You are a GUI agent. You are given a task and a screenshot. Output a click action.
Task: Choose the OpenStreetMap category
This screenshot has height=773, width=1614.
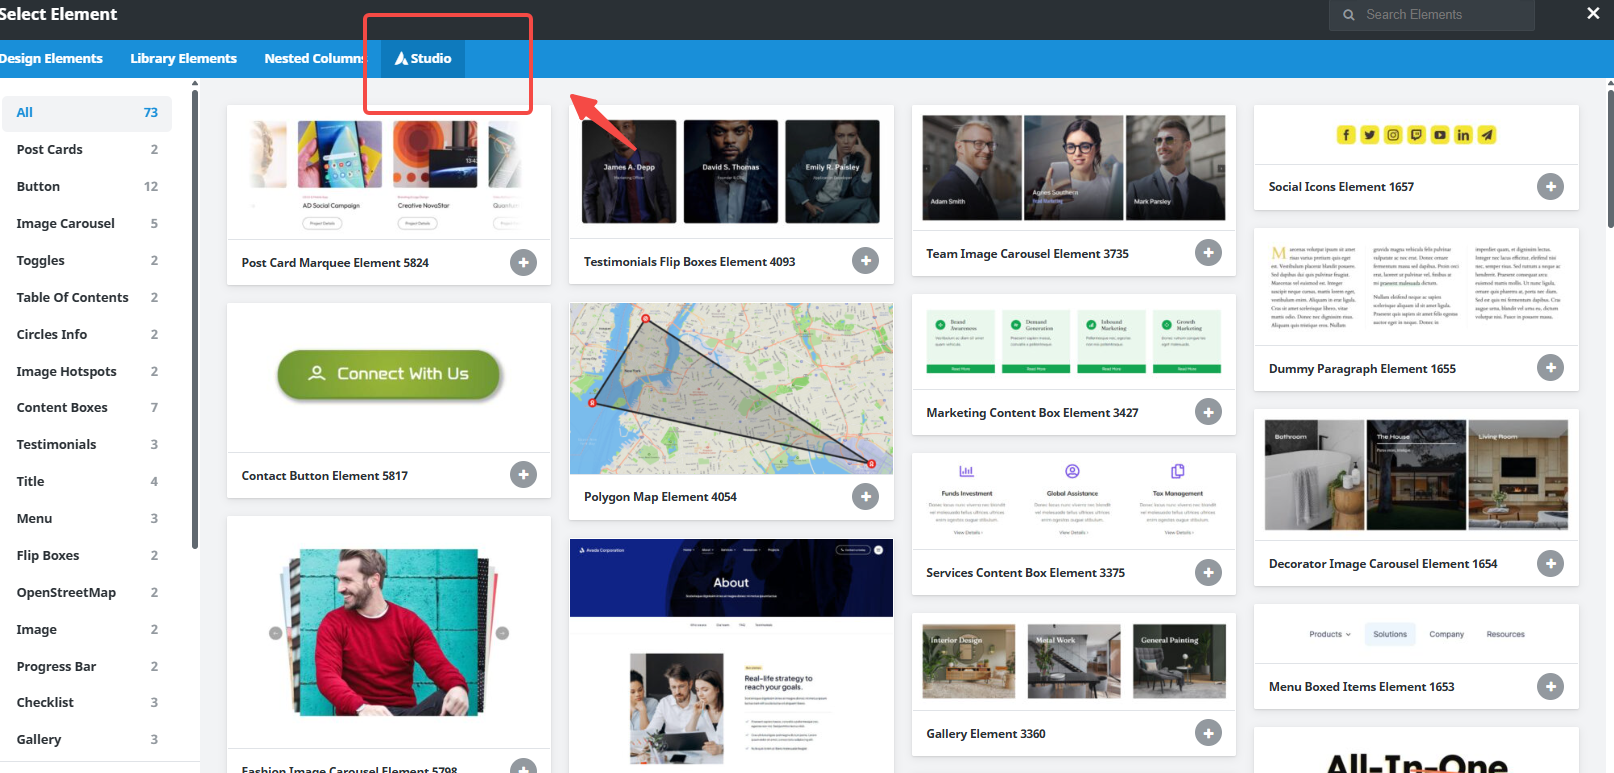click(66, 592)
